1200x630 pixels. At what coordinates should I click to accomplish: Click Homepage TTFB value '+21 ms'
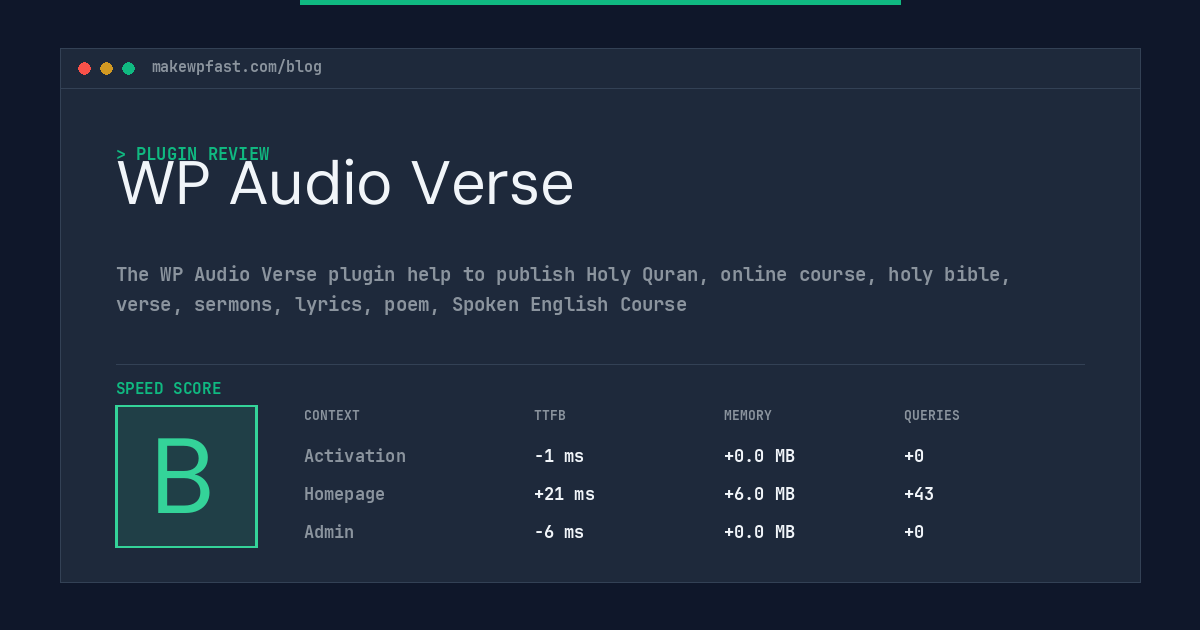[x=564, y=494]
